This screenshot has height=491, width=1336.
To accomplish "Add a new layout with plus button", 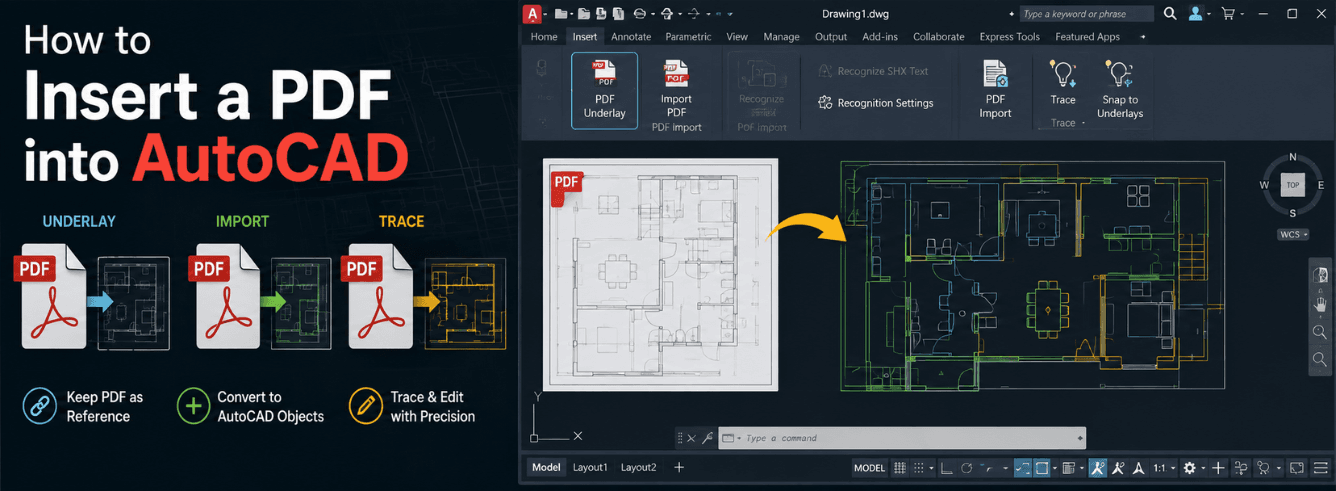I will [679, 467].
